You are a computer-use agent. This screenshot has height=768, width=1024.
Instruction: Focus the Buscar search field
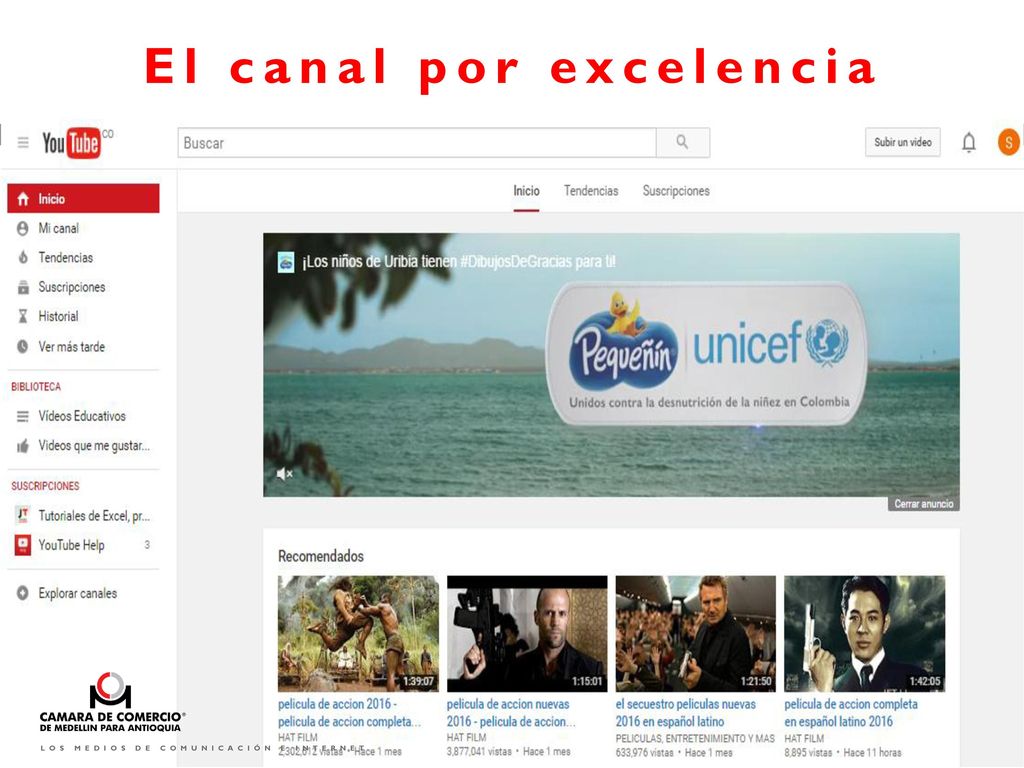click(417, 142)
